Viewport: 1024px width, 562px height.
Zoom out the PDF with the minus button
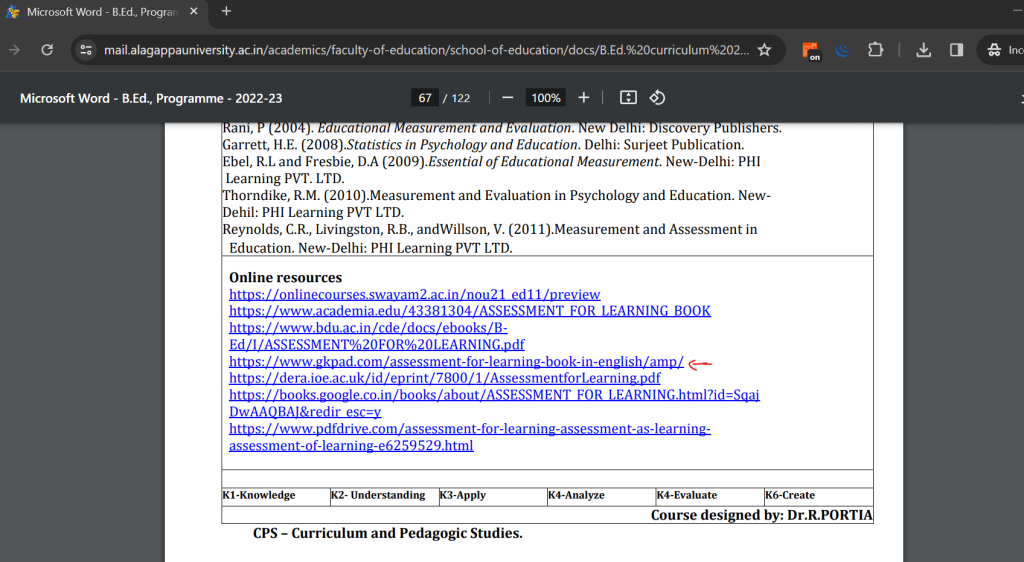pyautogui.click(x=507, y=98)
